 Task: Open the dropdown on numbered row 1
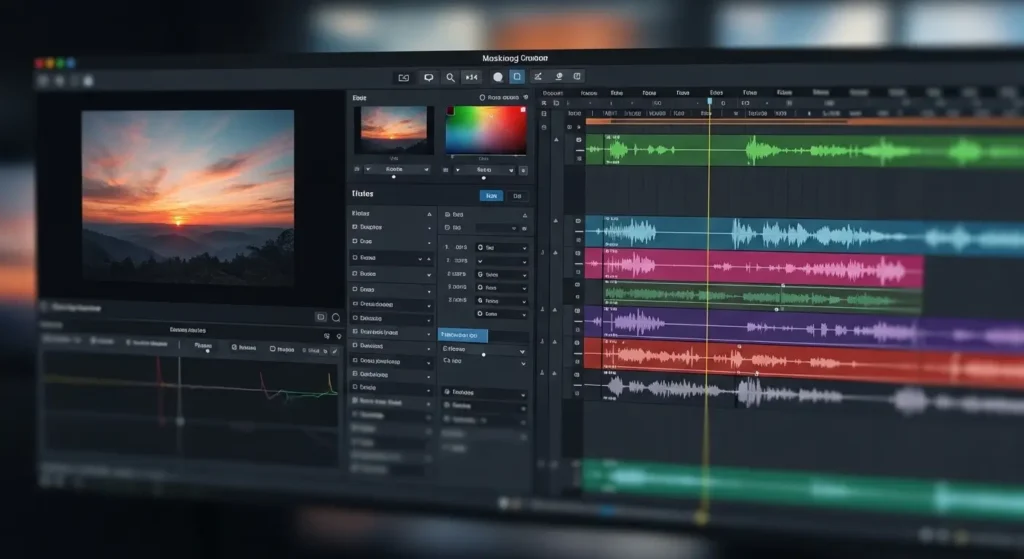tap(502, 248)
